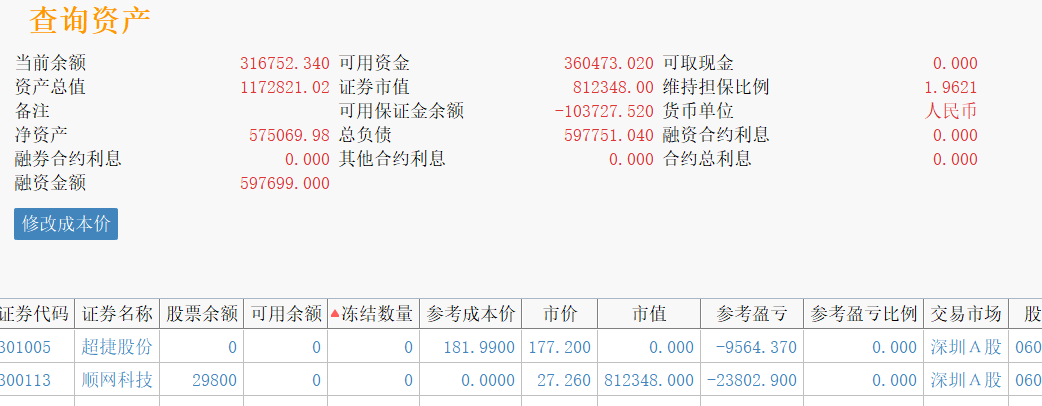This screenshot has height=406, width=1042.
Task: Click the 可取现金 label
Action: coord(698,63)
